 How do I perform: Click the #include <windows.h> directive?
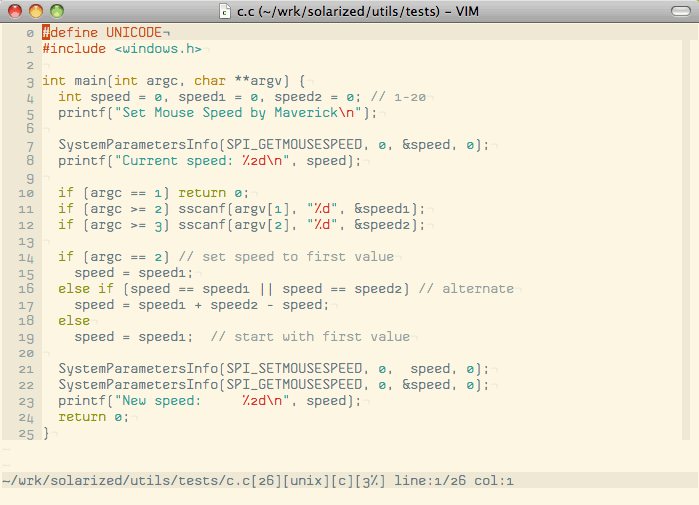point(122,49)
